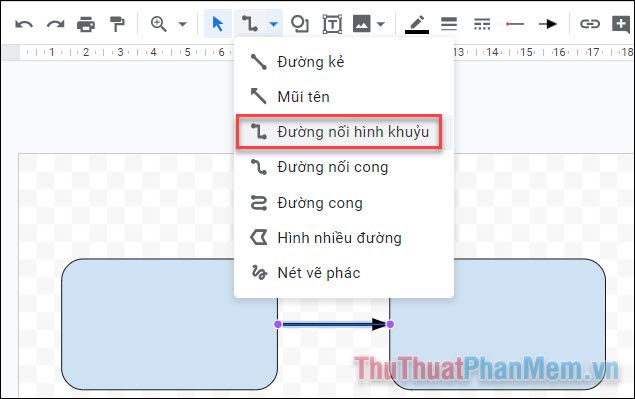
Task: Collapse the line tool dropdown arrow
Action: (274, 24)
